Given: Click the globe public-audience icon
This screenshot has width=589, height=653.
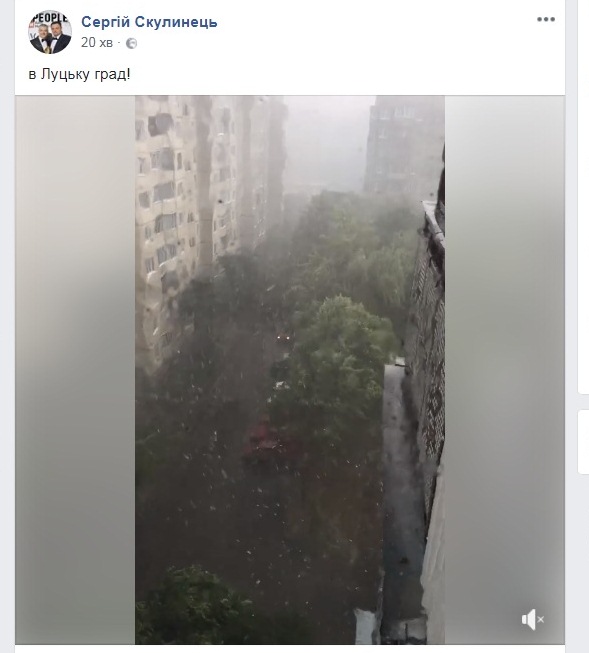Looking at the screenshot, I should click(131, 43).
